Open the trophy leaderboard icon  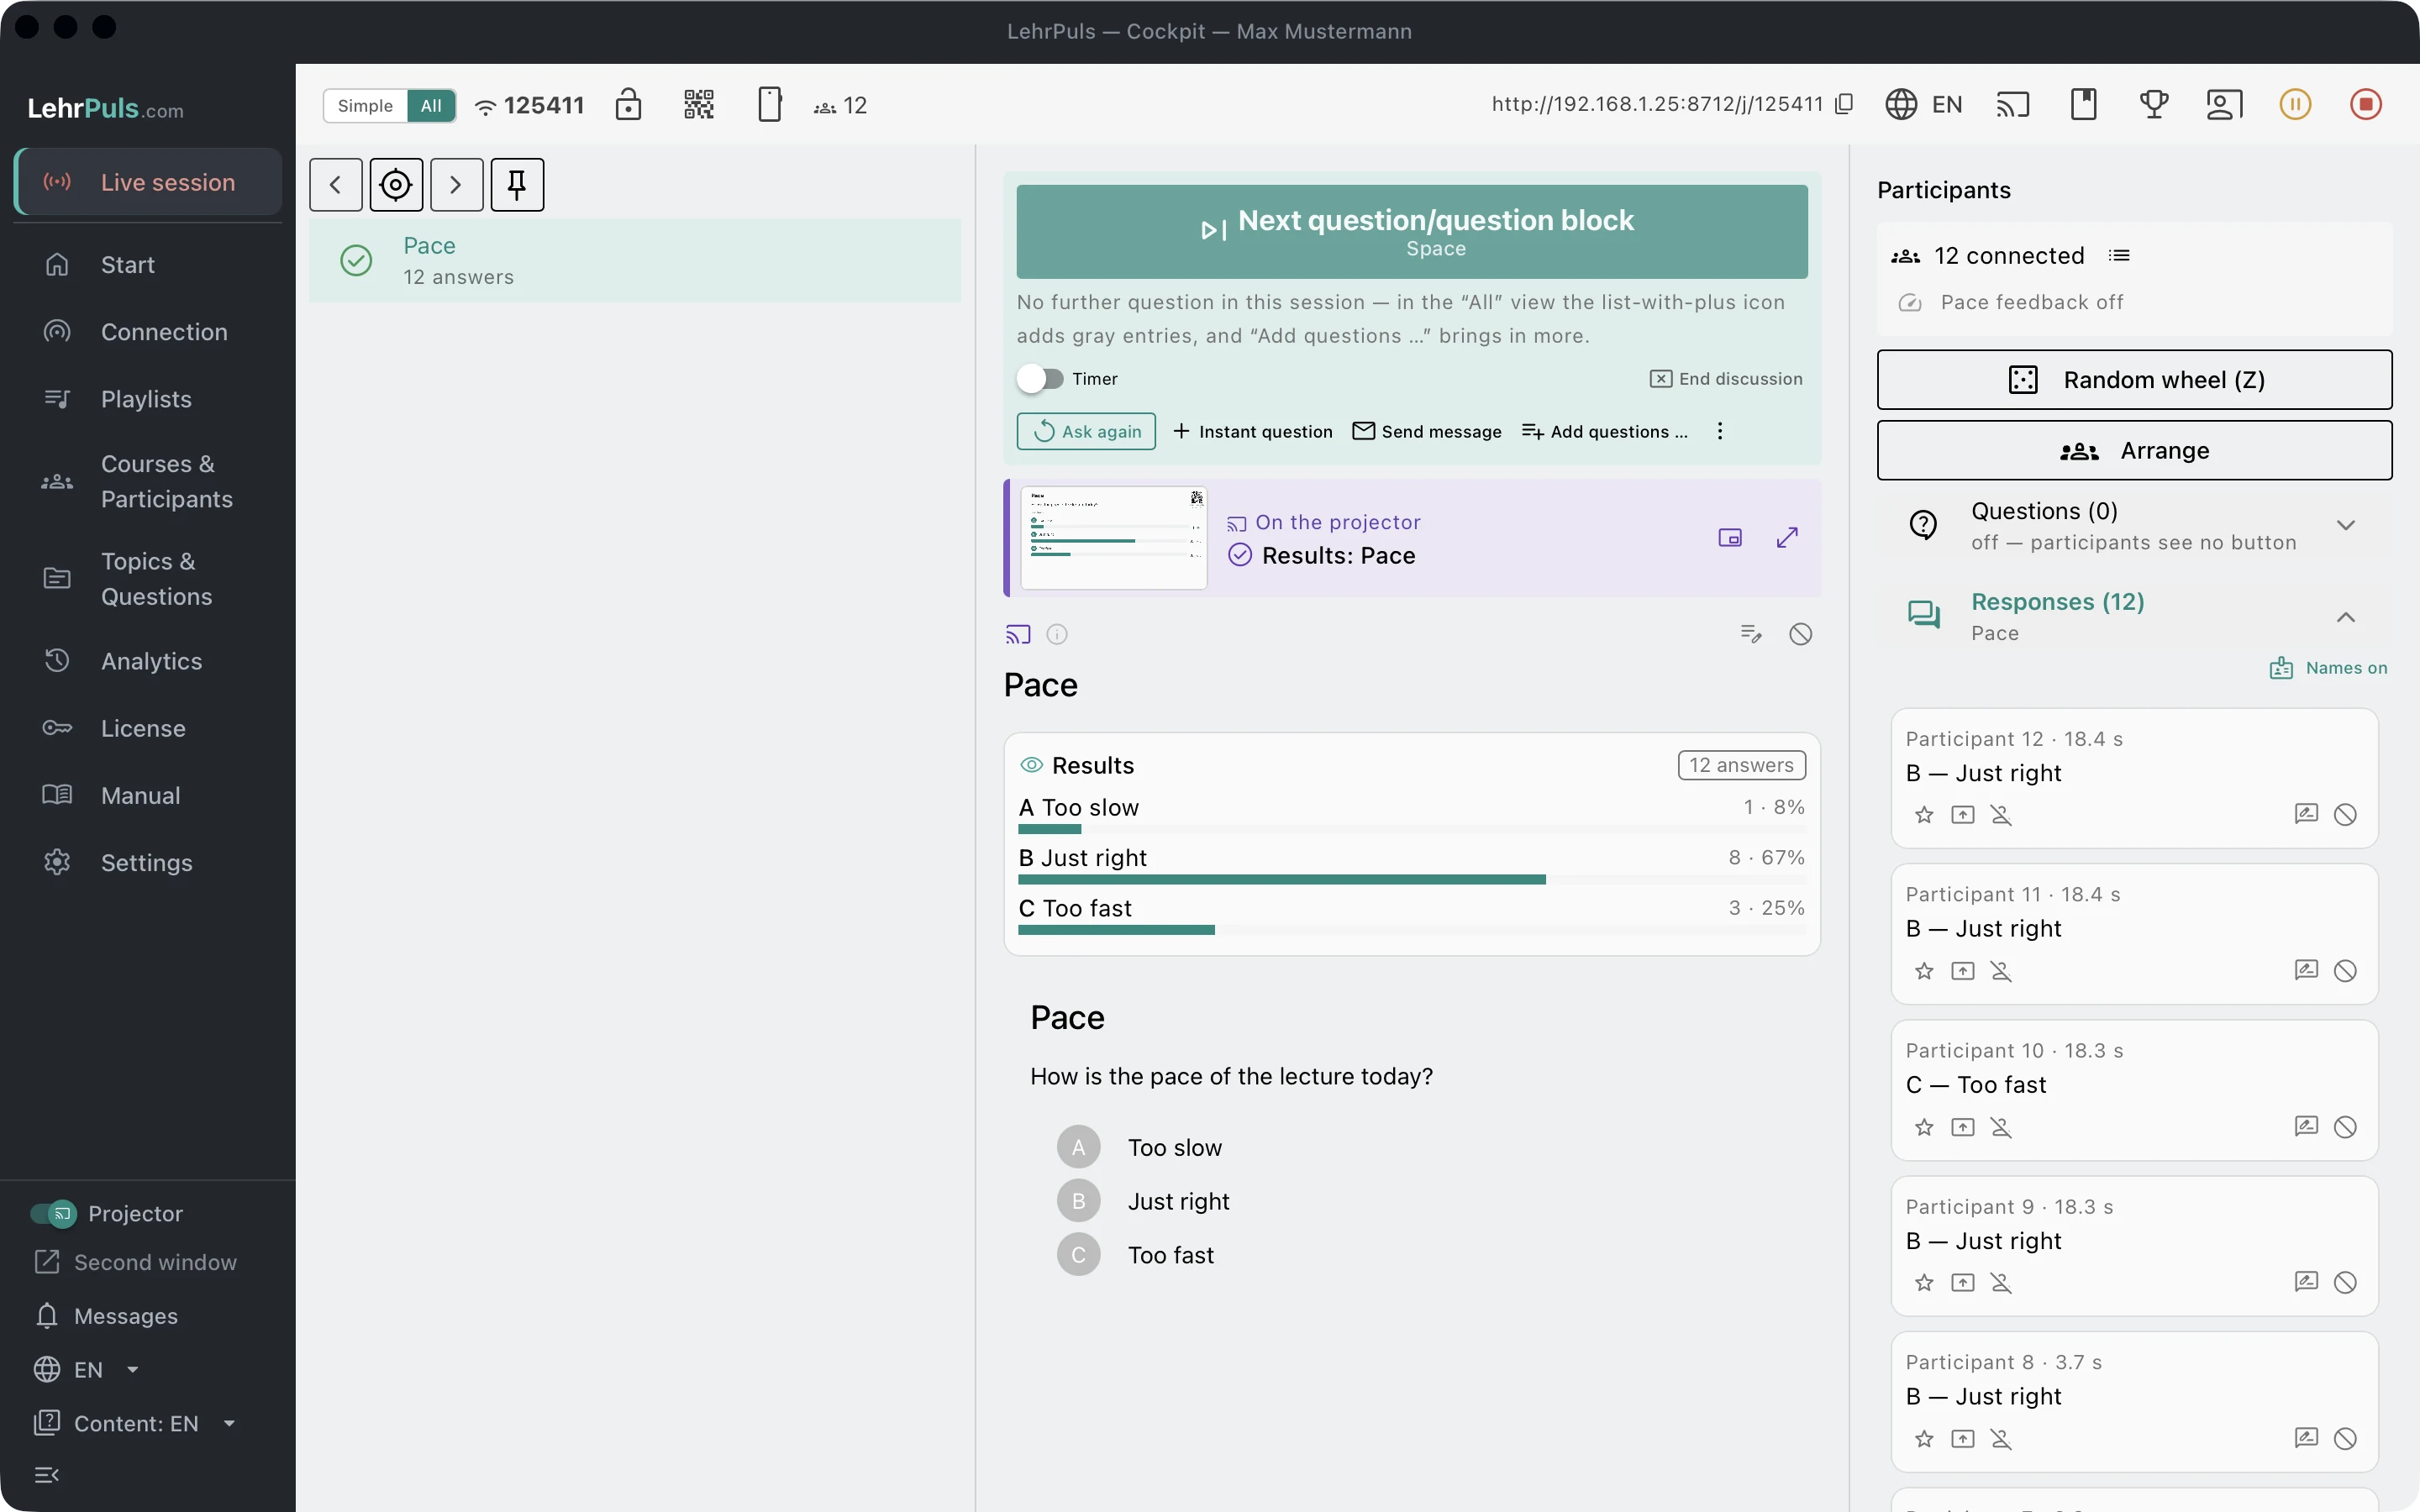click(2154, 104)
